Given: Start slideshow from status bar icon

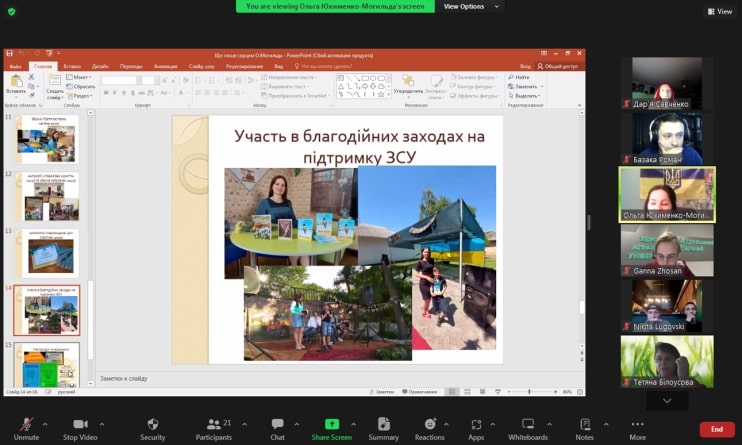Looking at the screenshot, I should pyautogui.click(x=497, y=392).
